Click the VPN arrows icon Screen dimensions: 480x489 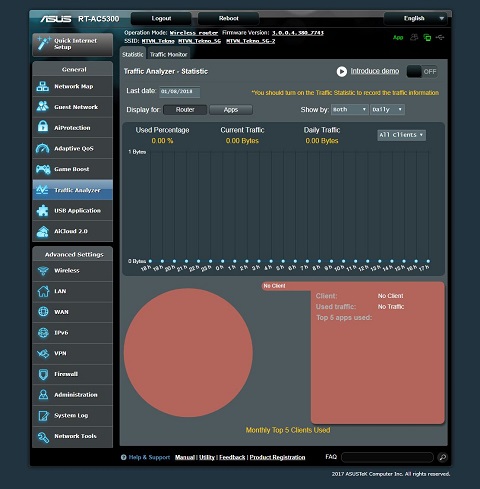[x=43, y=353]
